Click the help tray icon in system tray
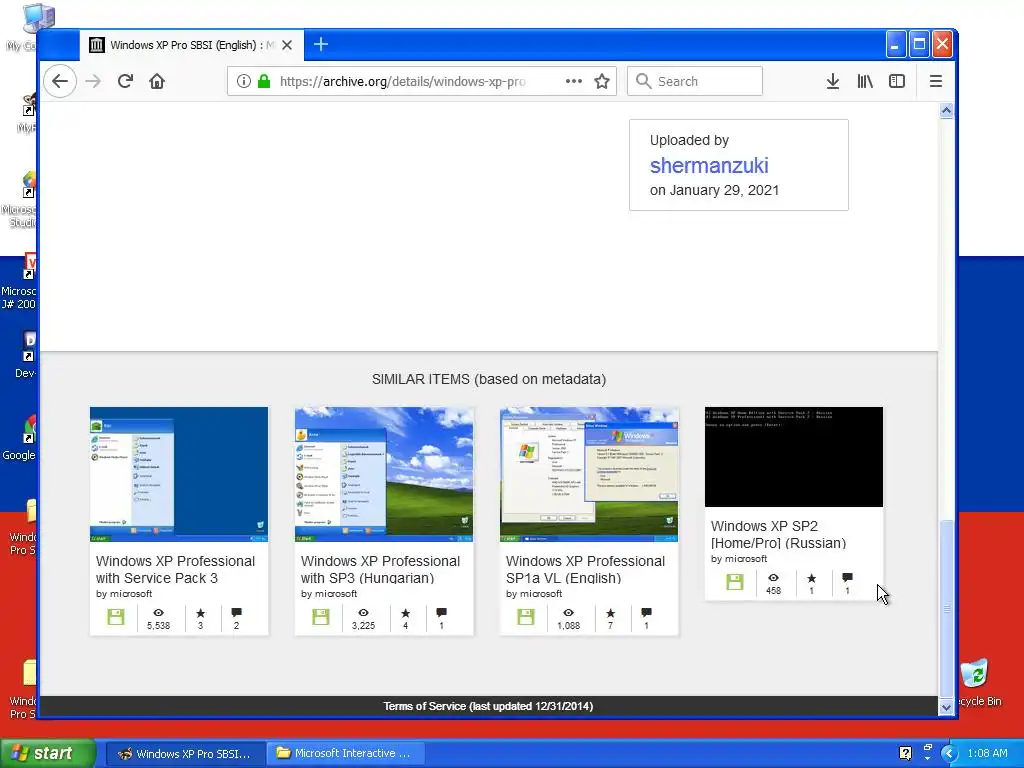The width and height of the screenshot is (1024, 768). click(x=905, y=753)
